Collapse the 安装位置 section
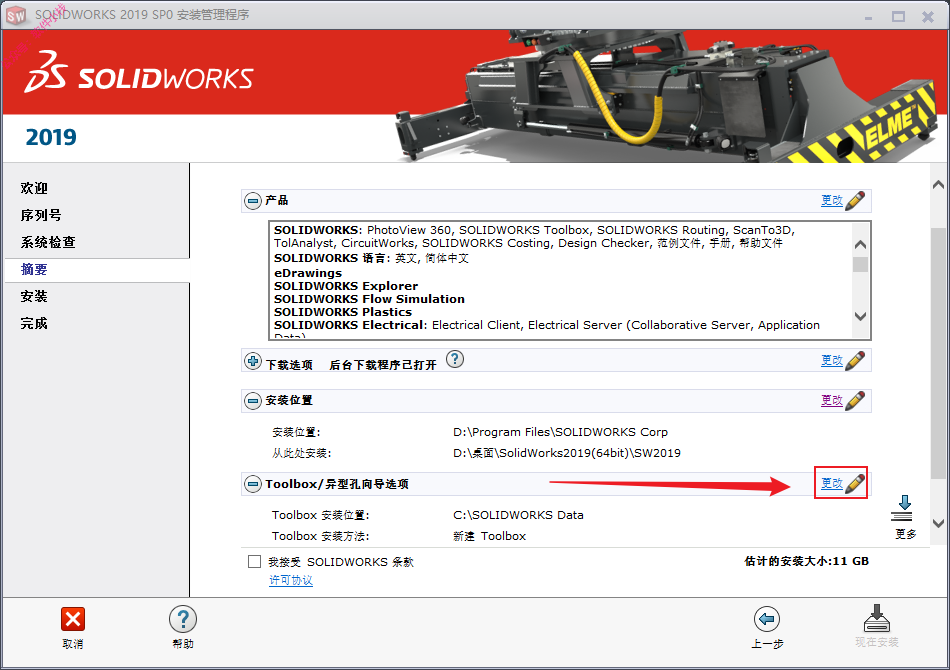This screenshot has width=950, height=670. 253,400
